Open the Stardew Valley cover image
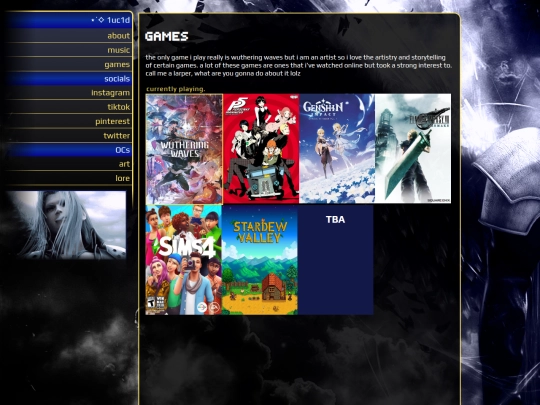The width and height of the screenshot is (540, 405). point(260,260)
